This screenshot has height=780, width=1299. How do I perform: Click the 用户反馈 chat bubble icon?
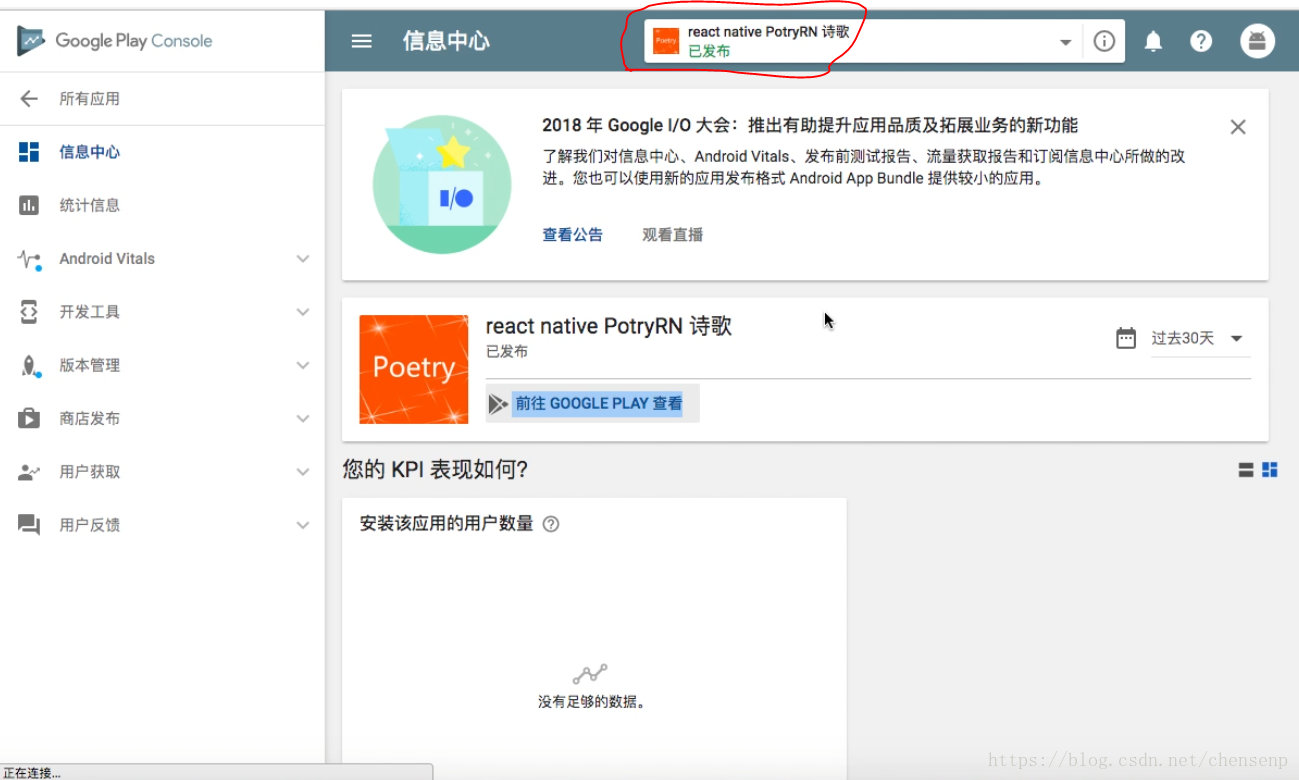[29, 525]
